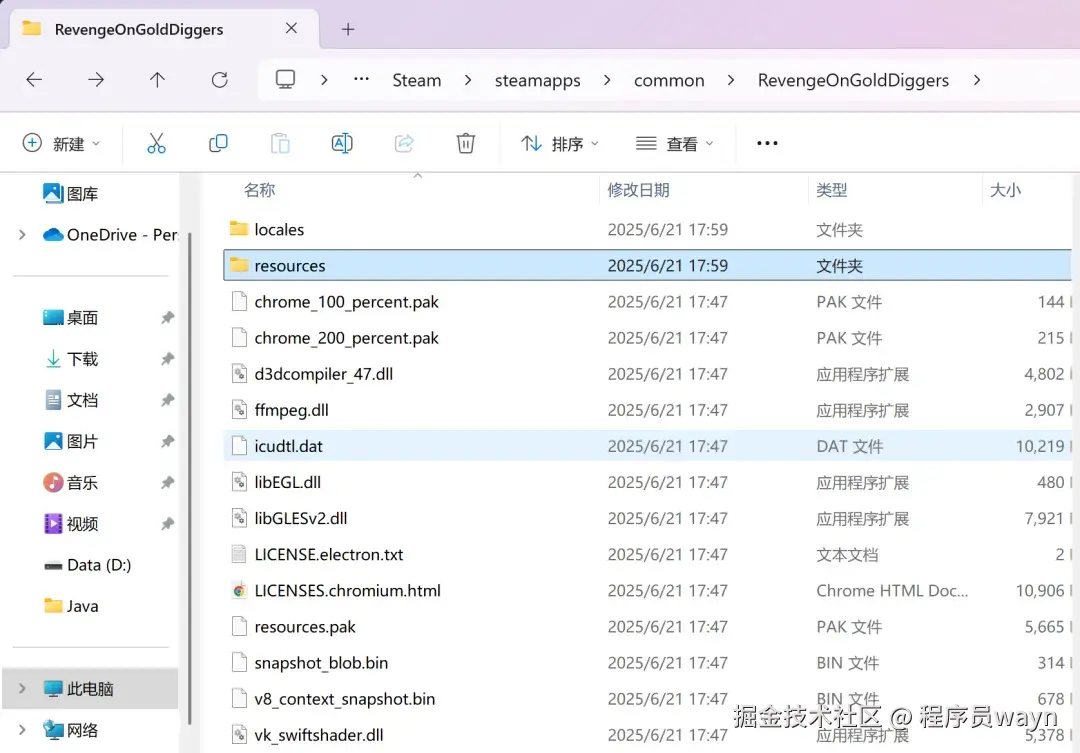Expand chevron after Steam in address bar

click(468, 80)
